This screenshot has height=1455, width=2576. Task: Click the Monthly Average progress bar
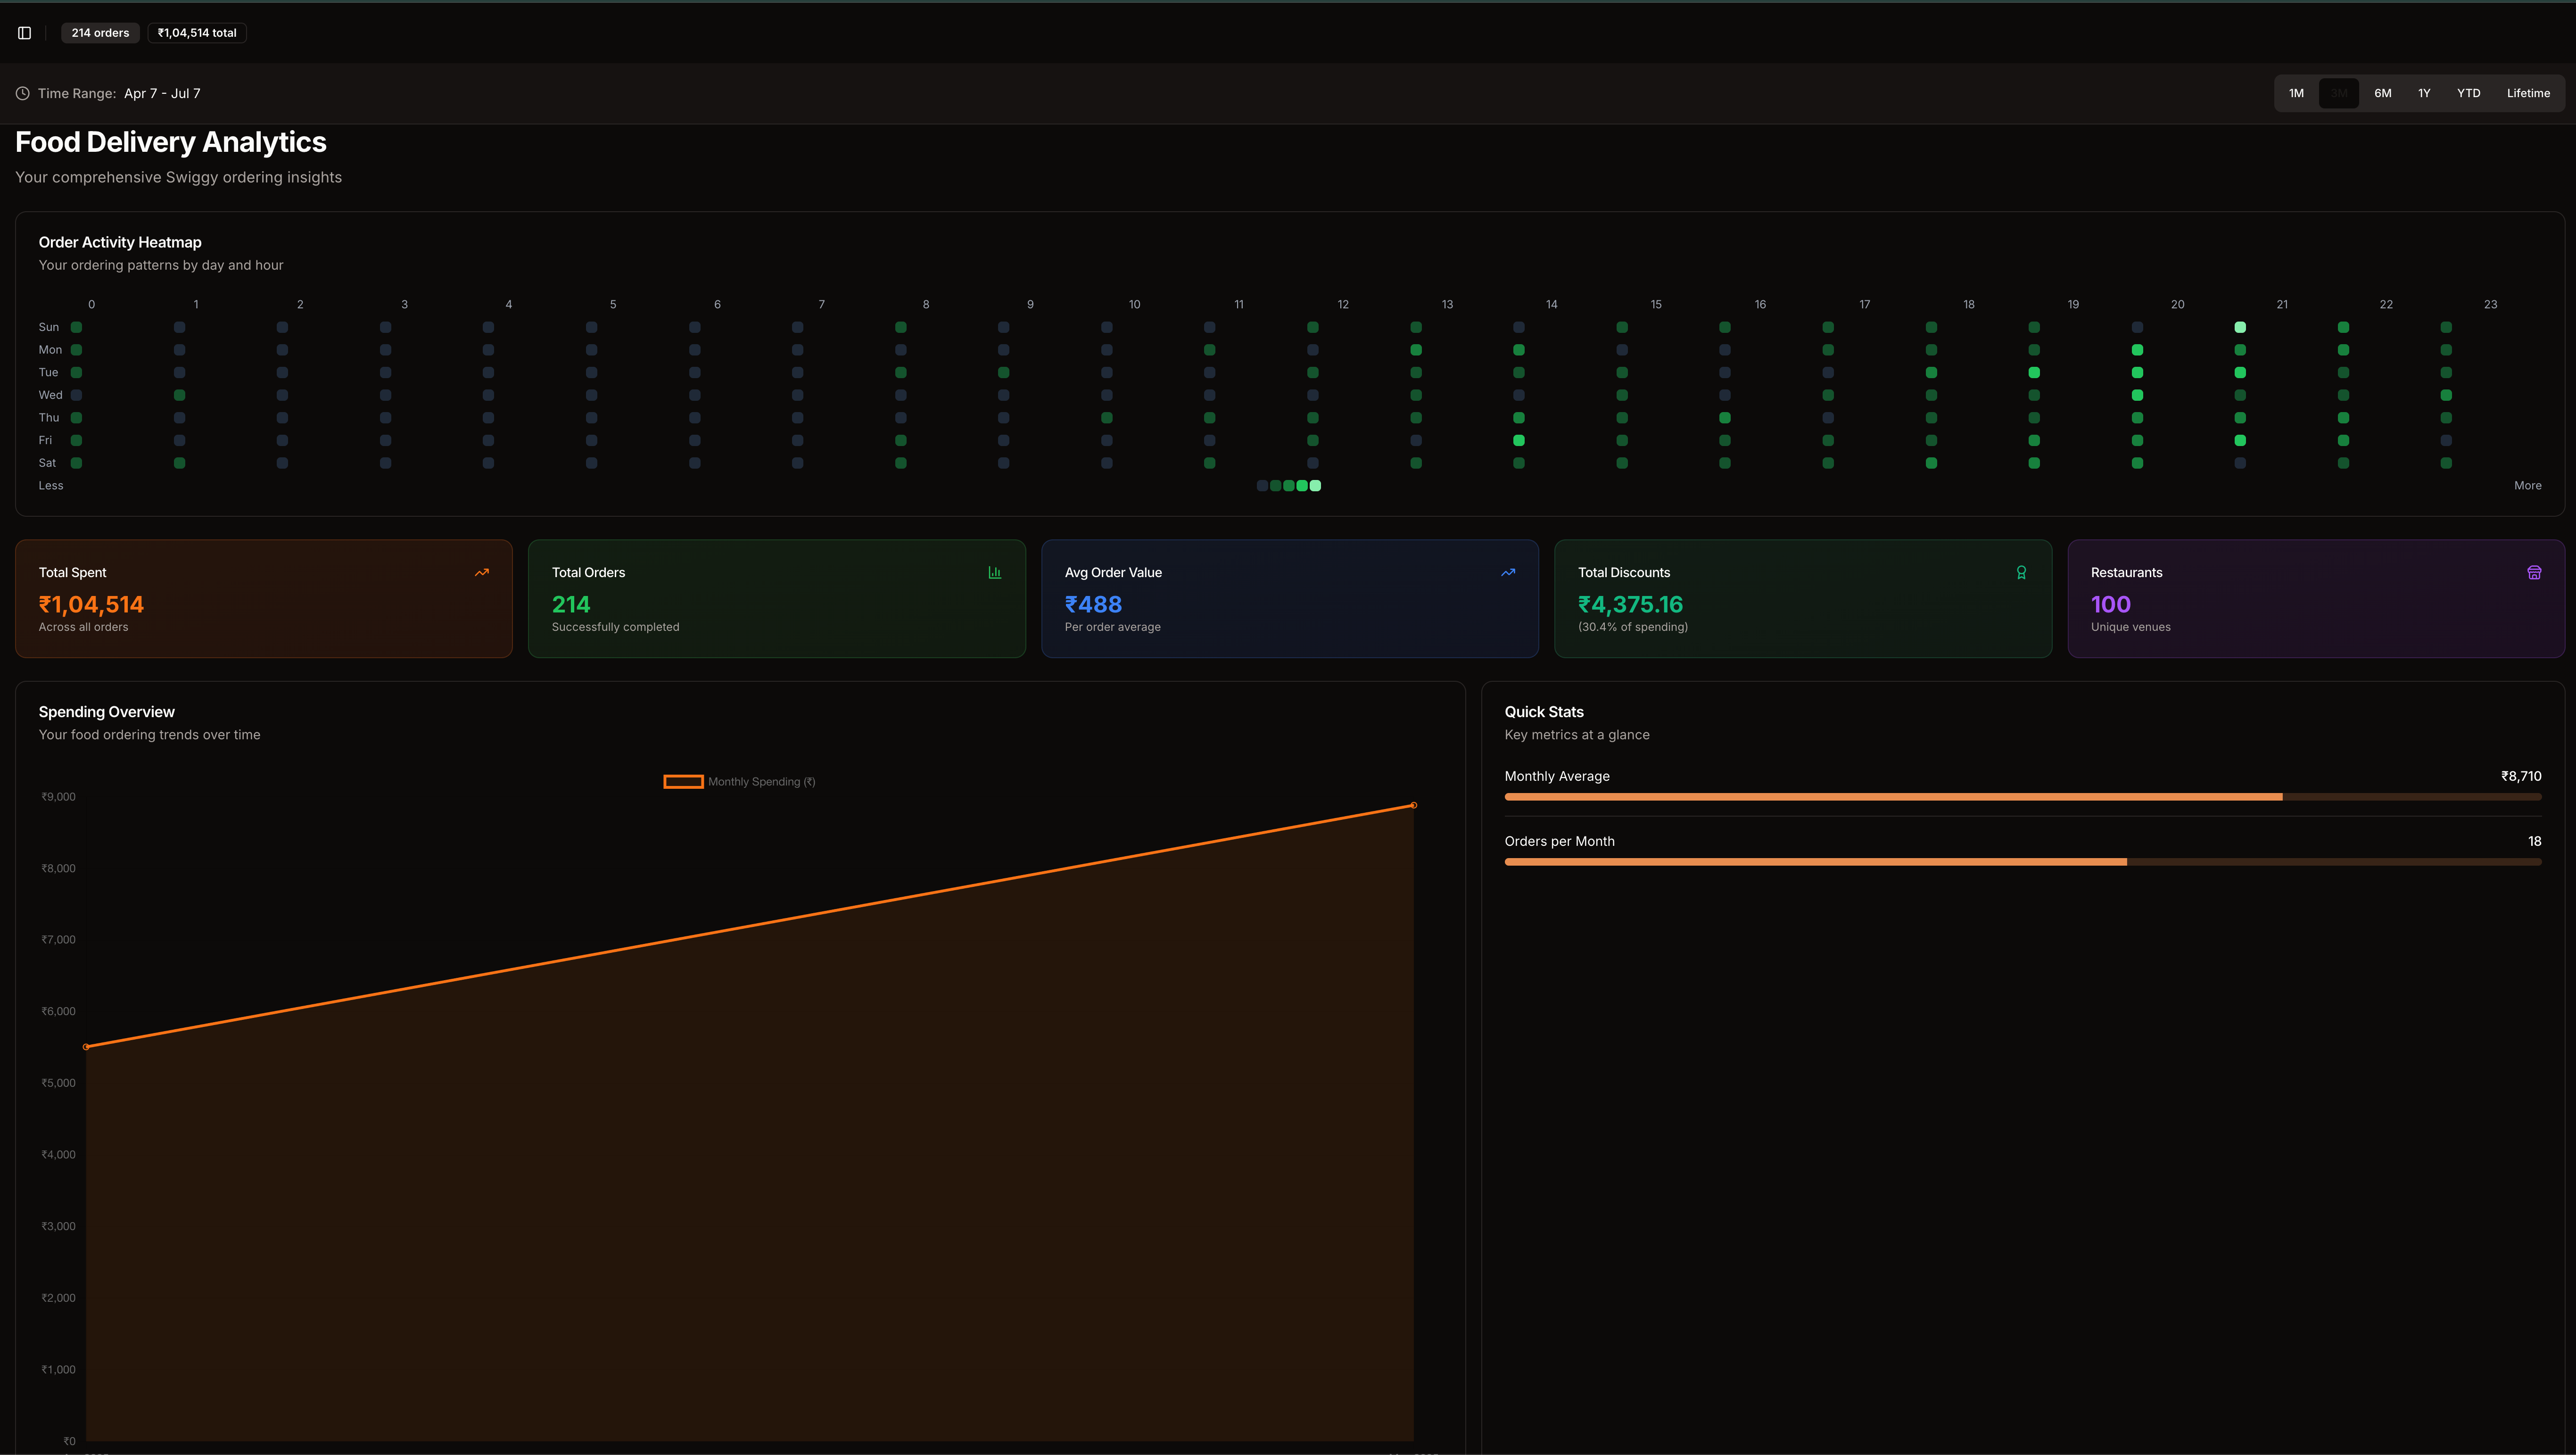coord(2023,797)
